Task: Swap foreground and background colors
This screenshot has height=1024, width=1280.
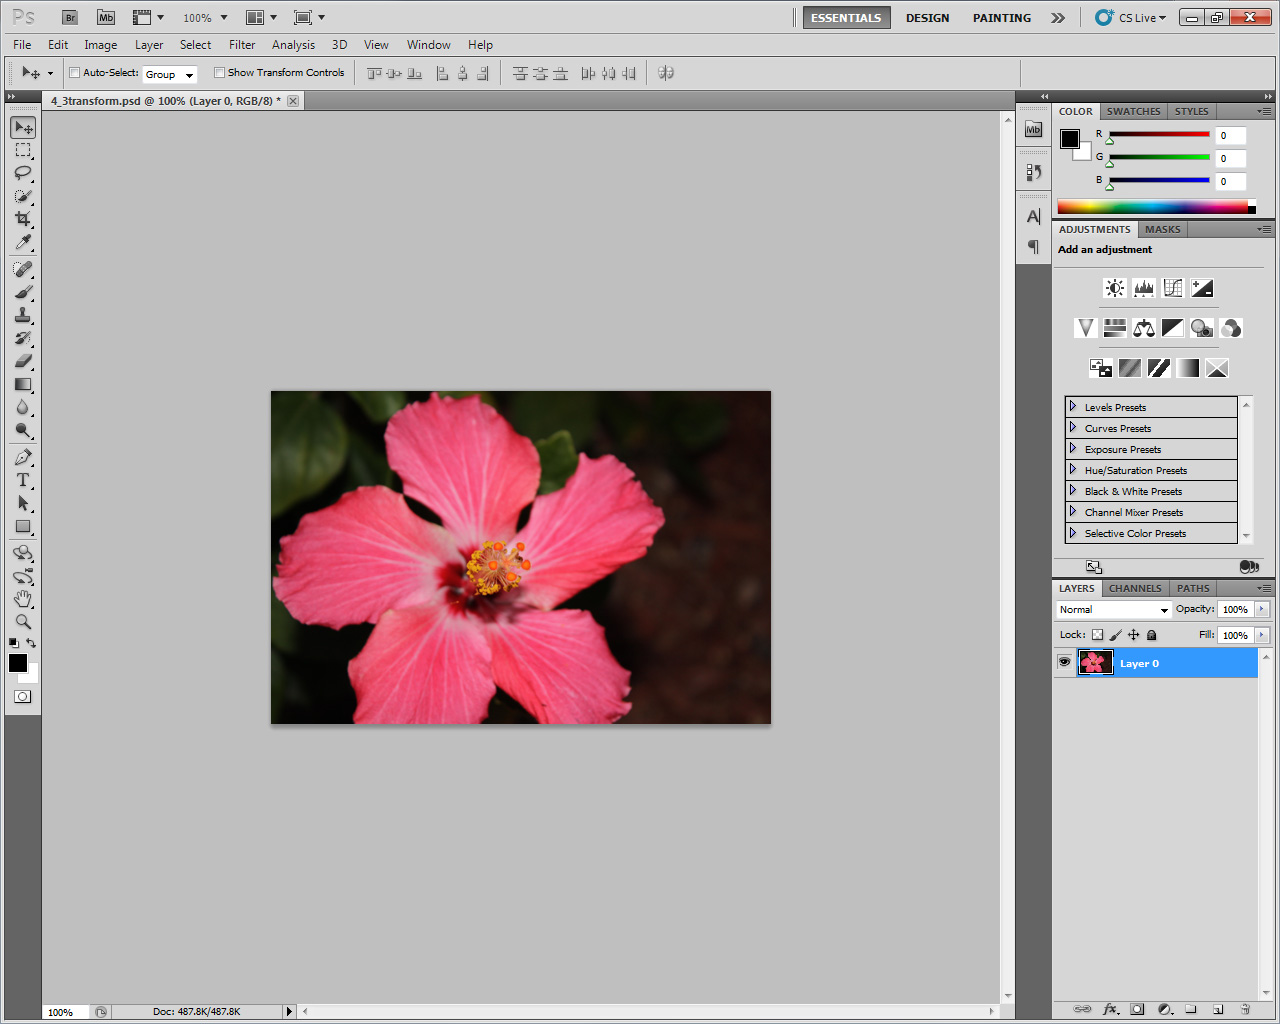Action: pos(31,643)
